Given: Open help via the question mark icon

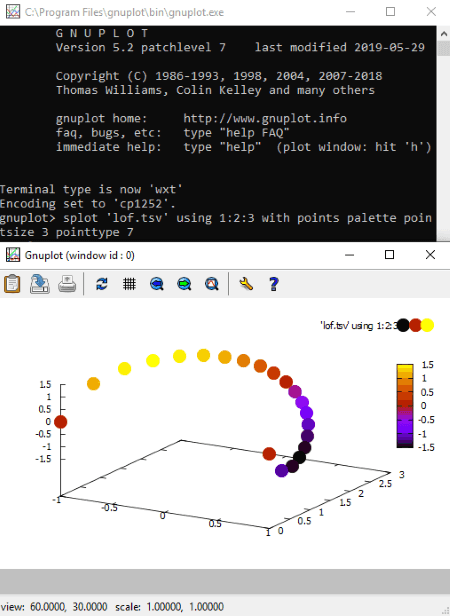Looking at the screenshot, I should click(x=274, y=284).
